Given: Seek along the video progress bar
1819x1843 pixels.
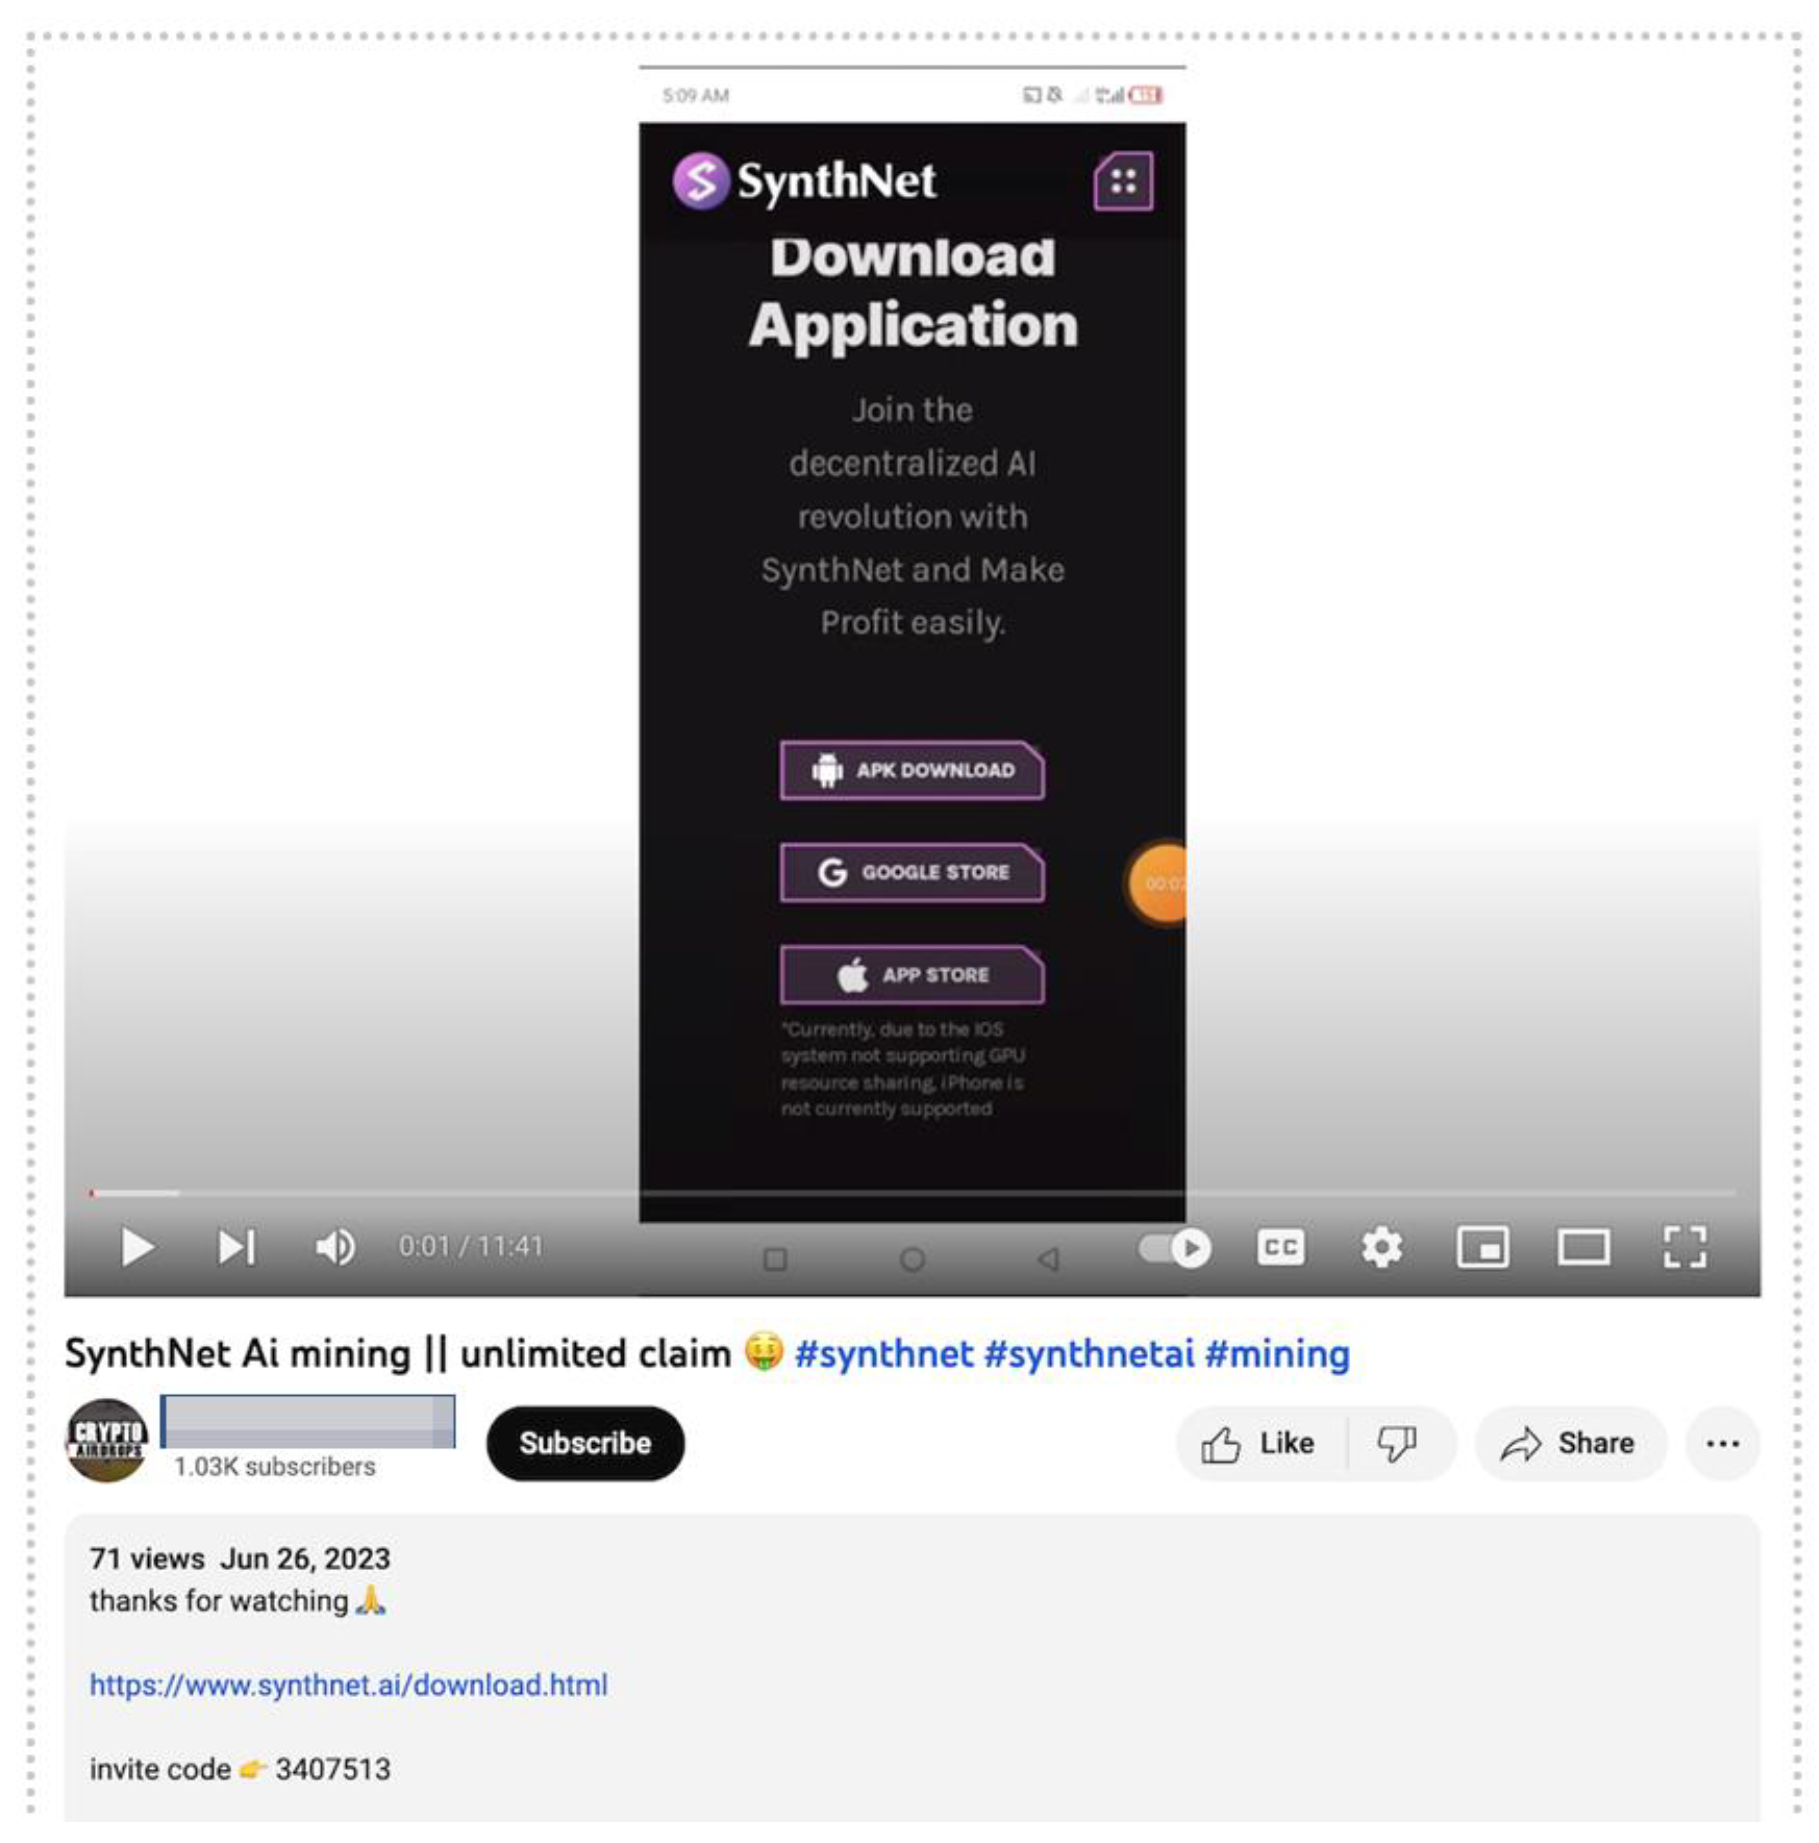Looking at the screenshot, I should (x=912, y=1193).
